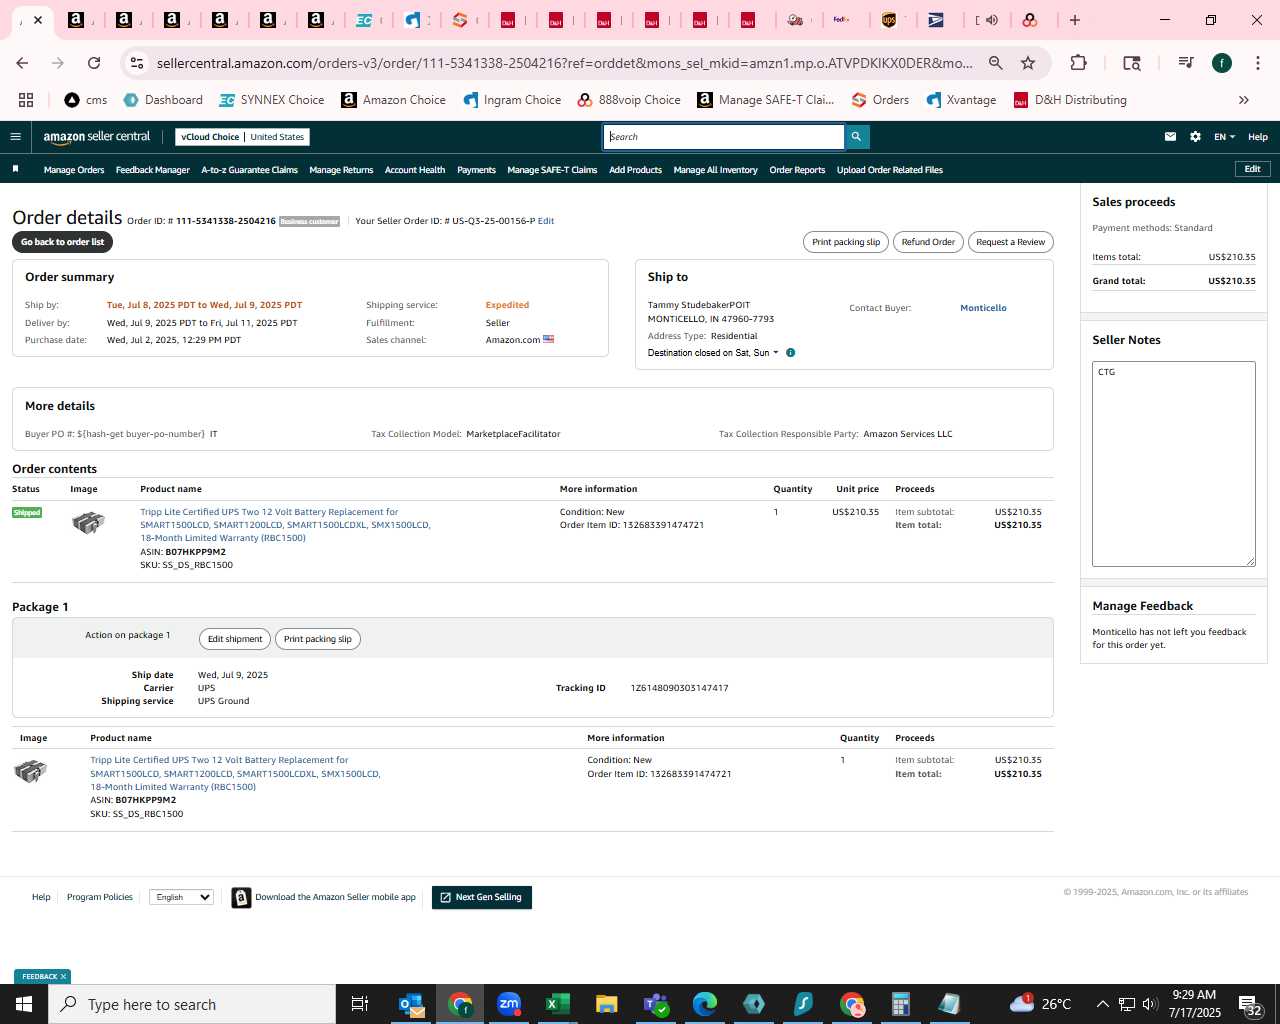Expand the EN language dropdown
This screenshot has height=1024, width=1280.
coord(1225,137)
